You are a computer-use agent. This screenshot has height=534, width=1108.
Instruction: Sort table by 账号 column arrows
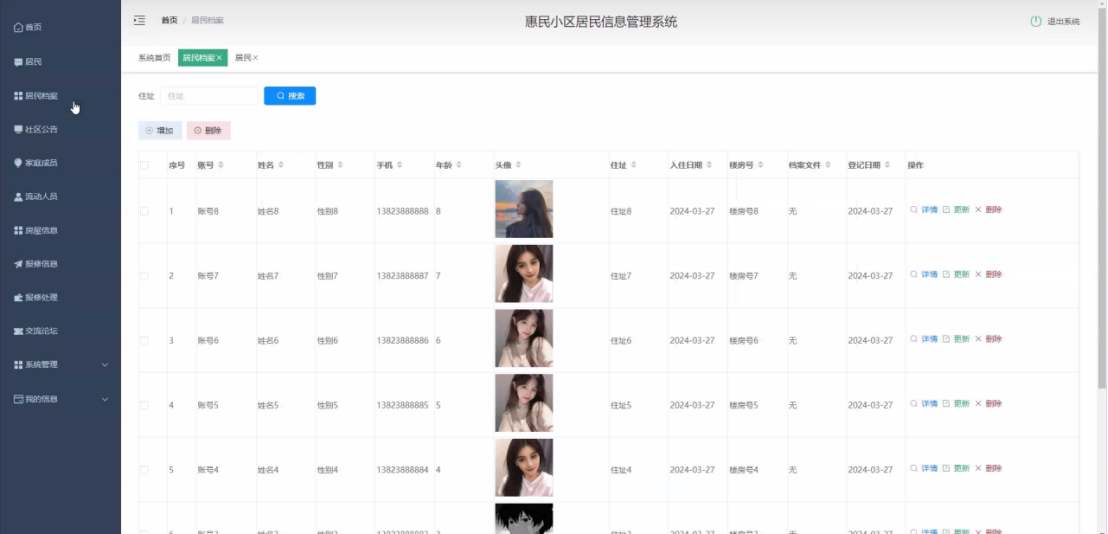(221, 165)
